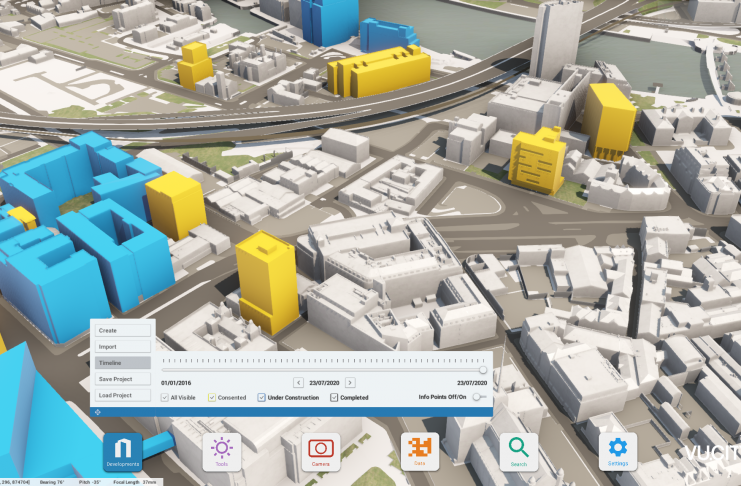The height and width of the screenshot is (486, 741).
Task: Step timeline date back with left arrow
Action: [298, 383]
